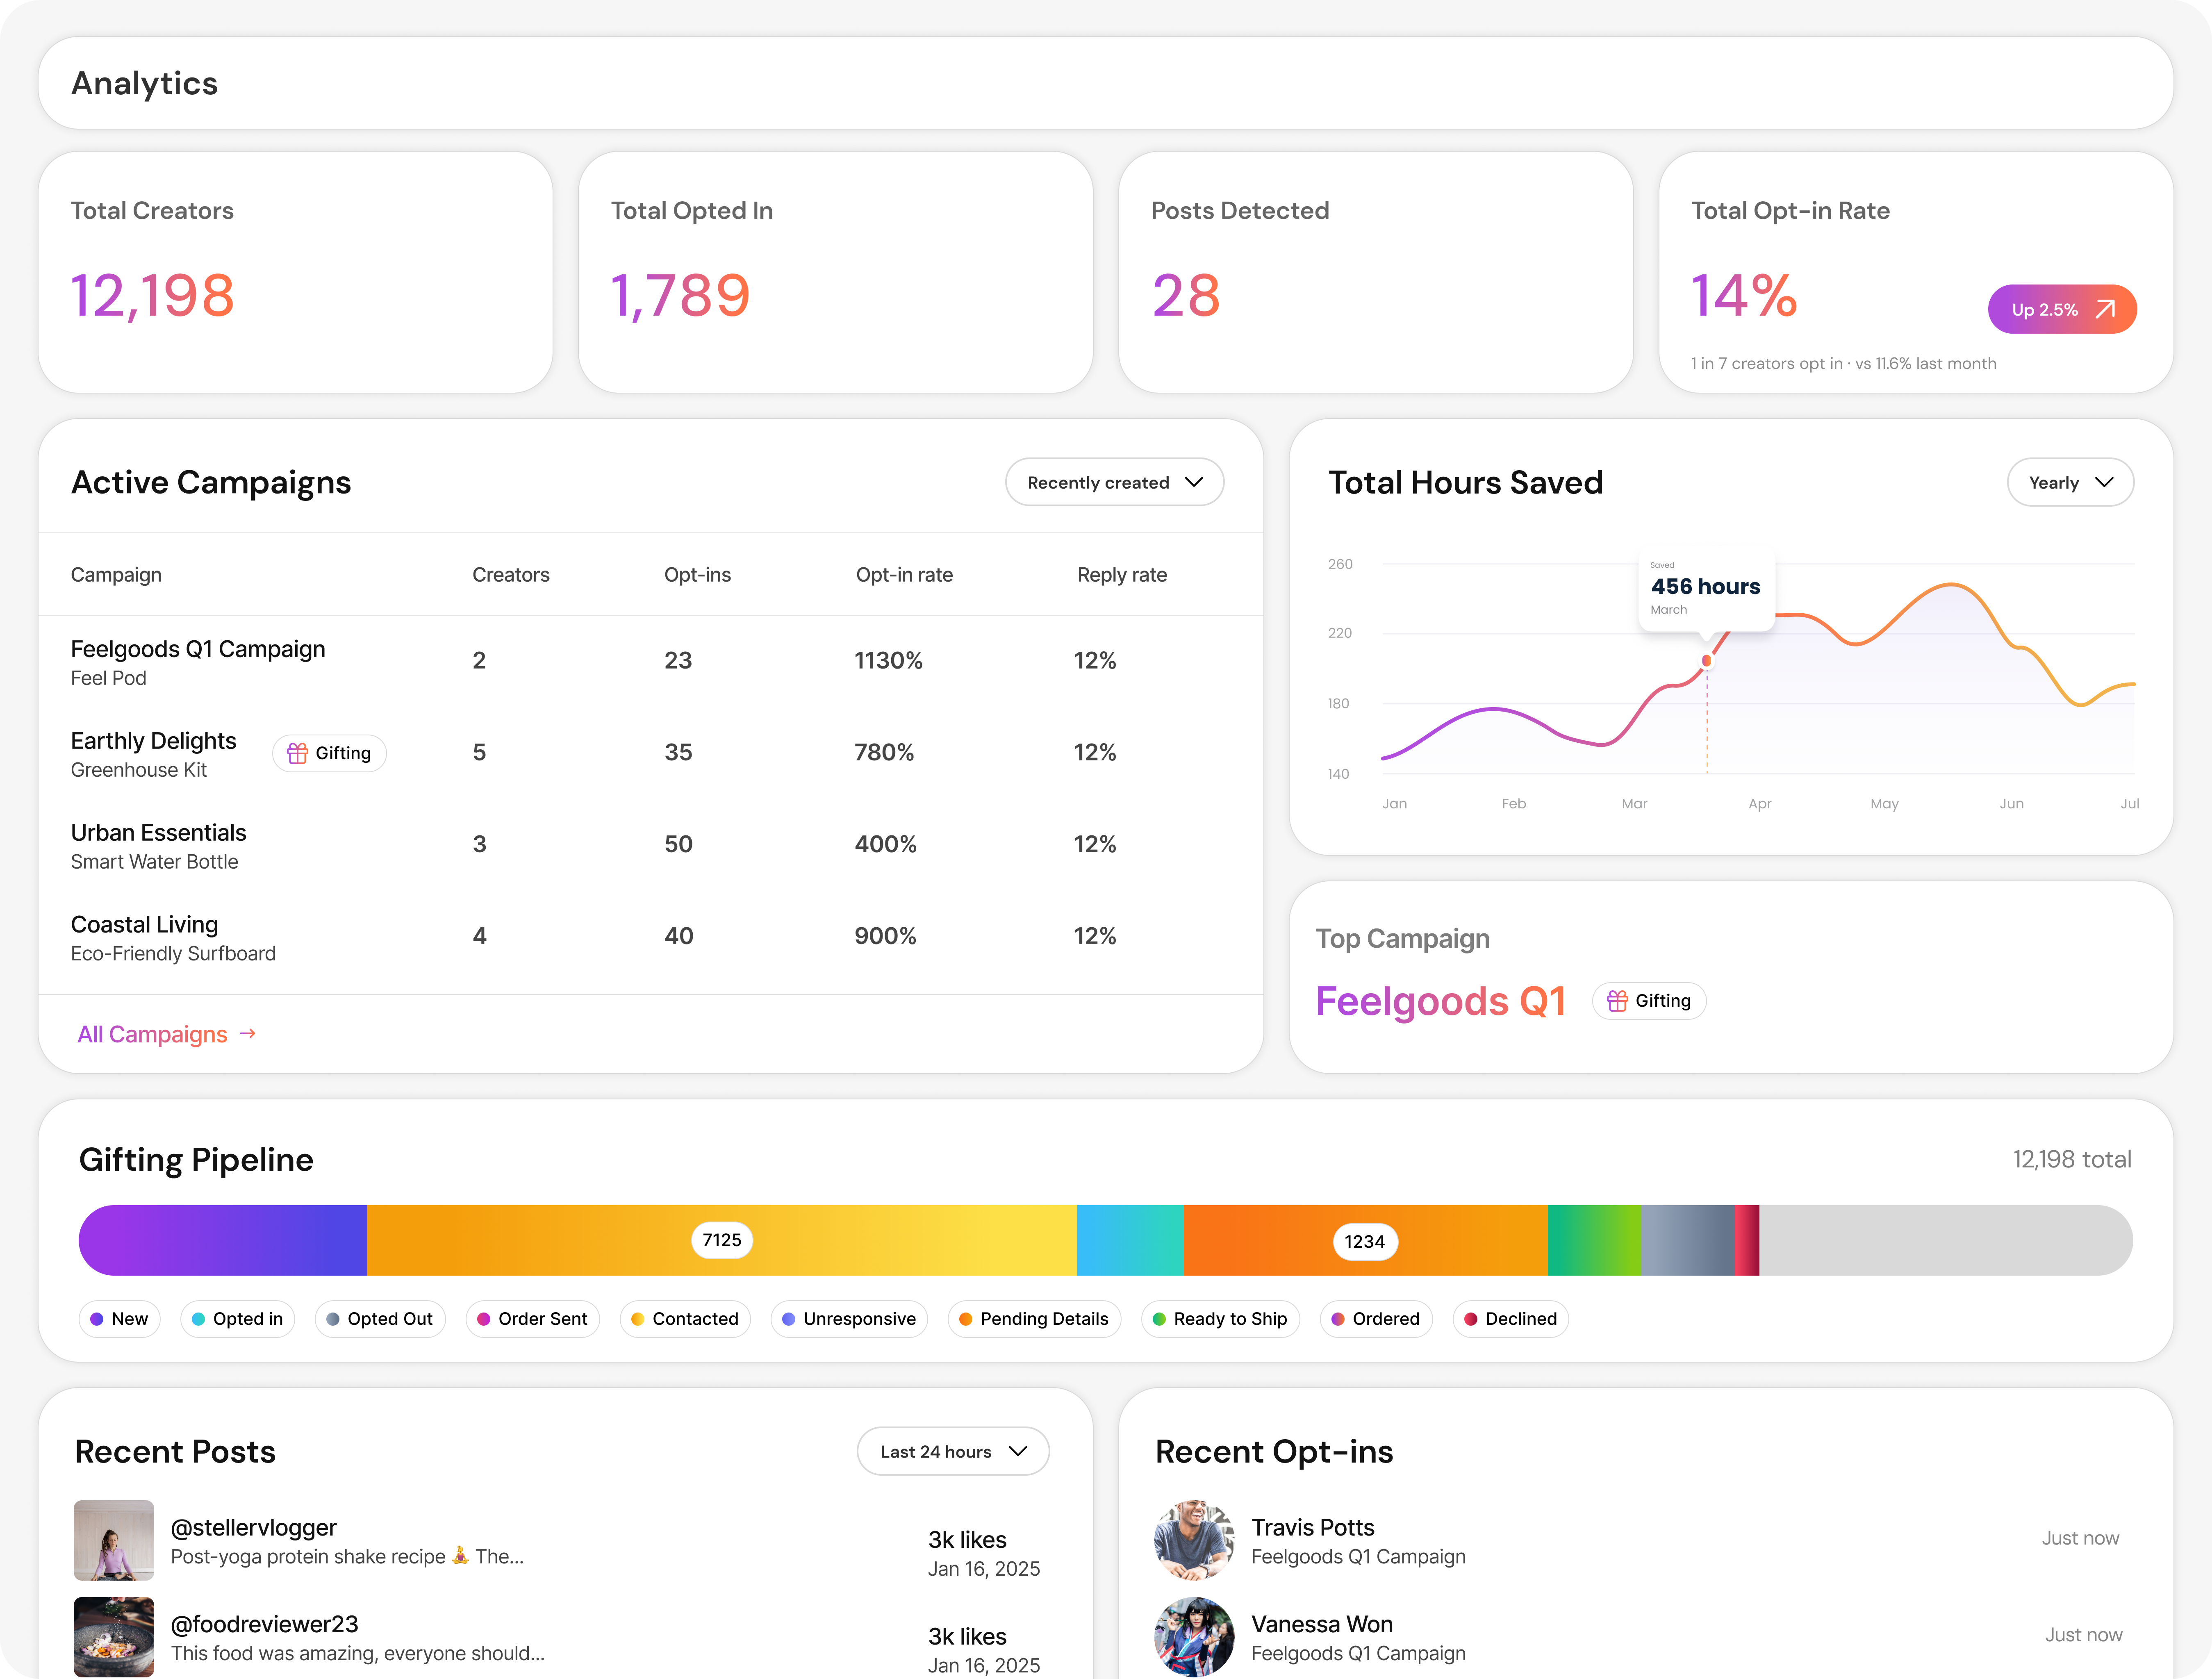The width and height of the screenshot is (2212, 1679).
Task: Click the purple dot on the Ordered legend chip
Action: click(1339, 1319)
